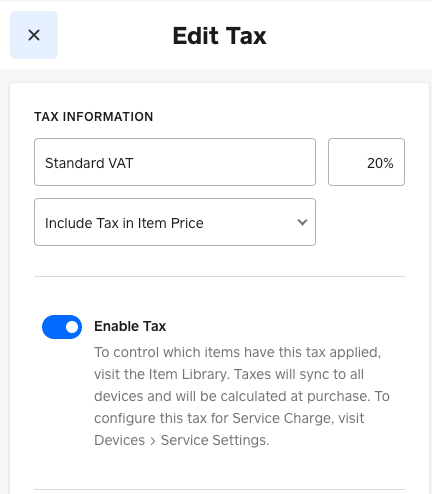Click the Devices word in the description
The height and width of the screenshot is (494, 432).
coord(120,440)
